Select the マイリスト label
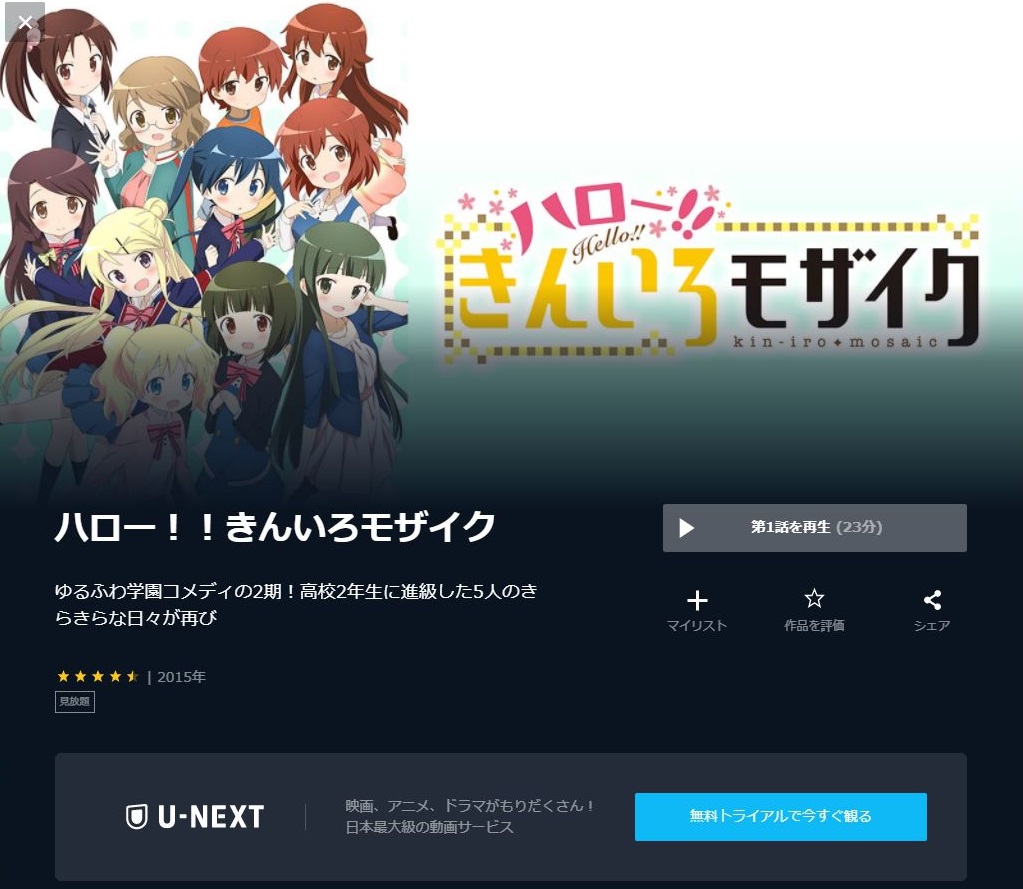Image resolution: width=1023 pixels, height=889 pixels. [697, 625]
